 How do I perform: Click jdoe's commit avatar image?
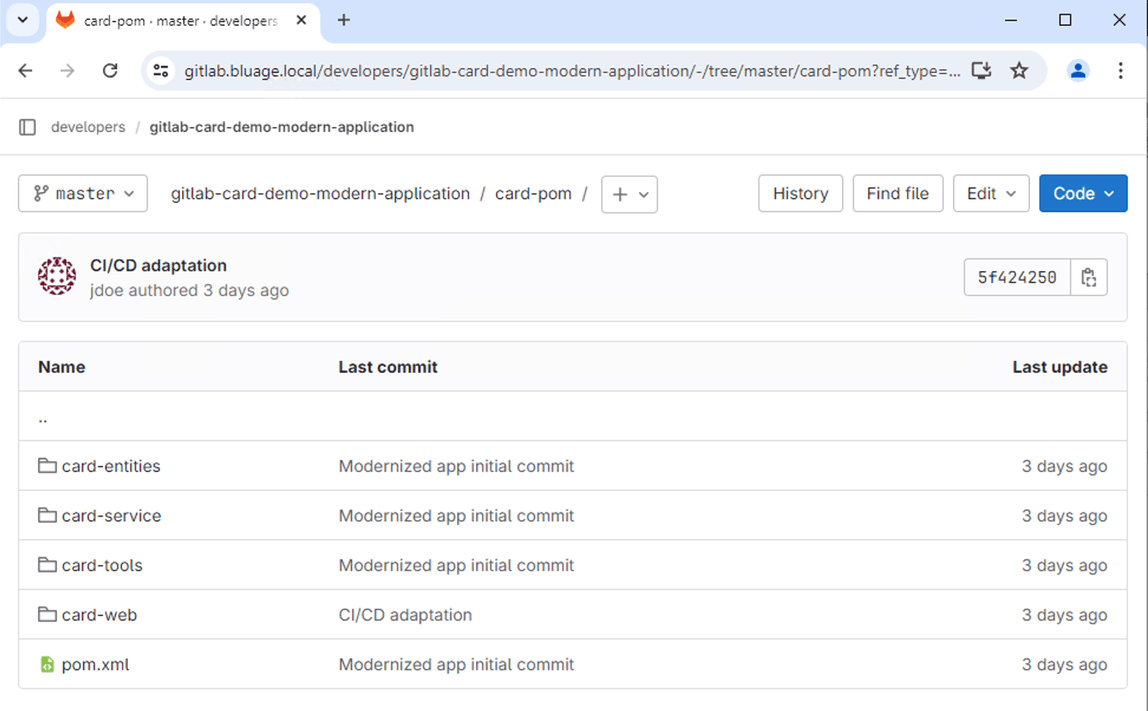point(57,277)
